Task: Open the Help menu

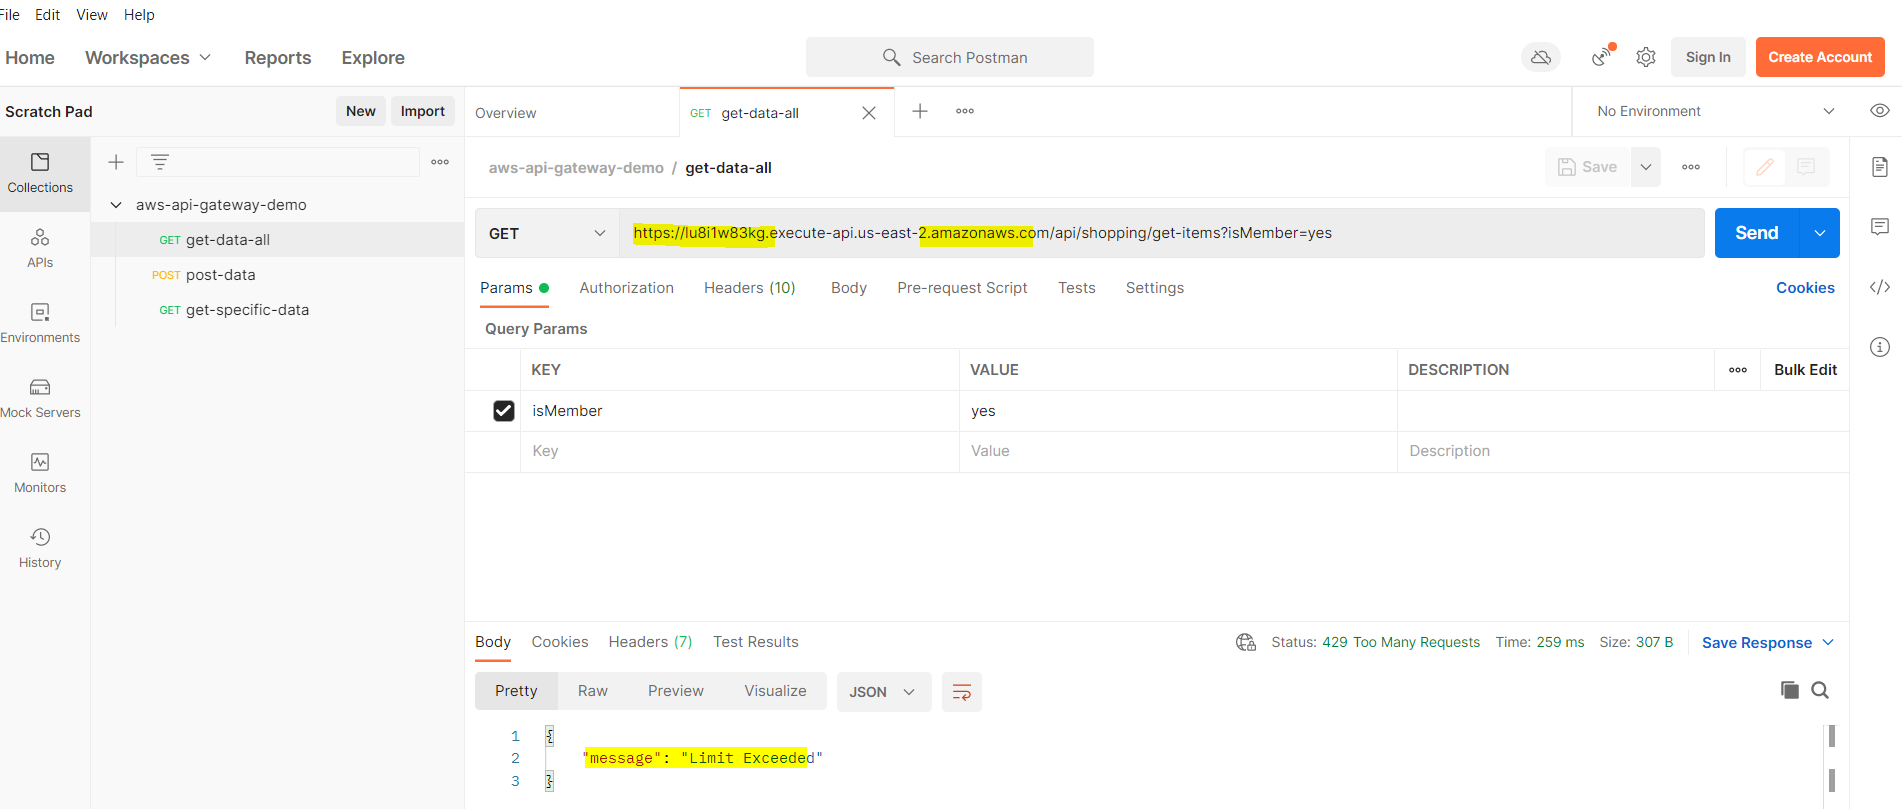Action: tap(139, 15)
